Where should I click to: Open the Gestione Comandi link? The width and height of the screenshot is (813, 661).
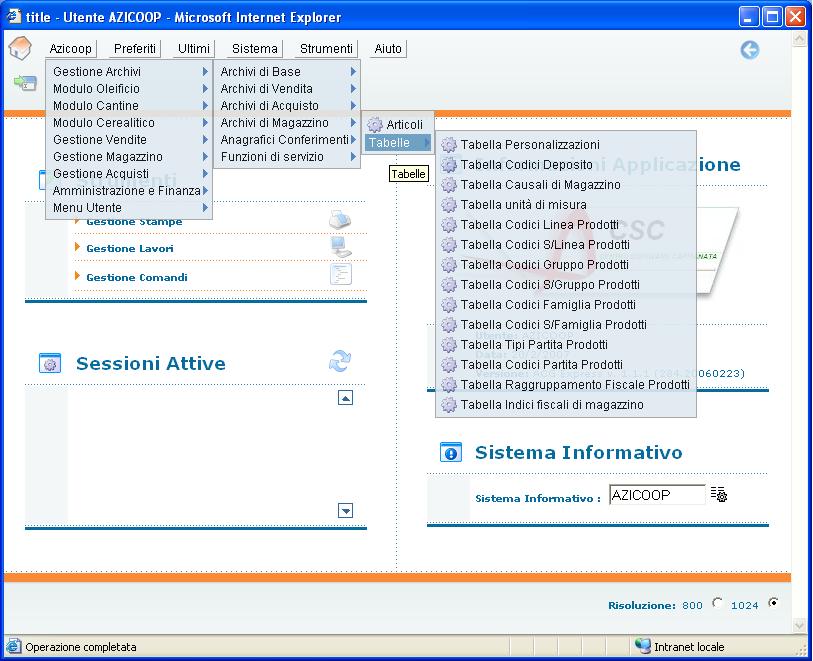point(137,277)
